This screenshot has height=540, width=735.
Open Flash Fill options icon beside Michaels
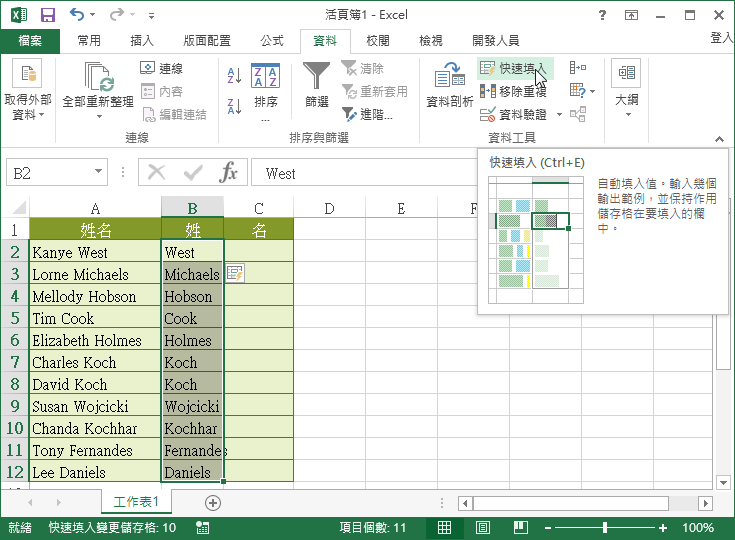coord(235,273)
